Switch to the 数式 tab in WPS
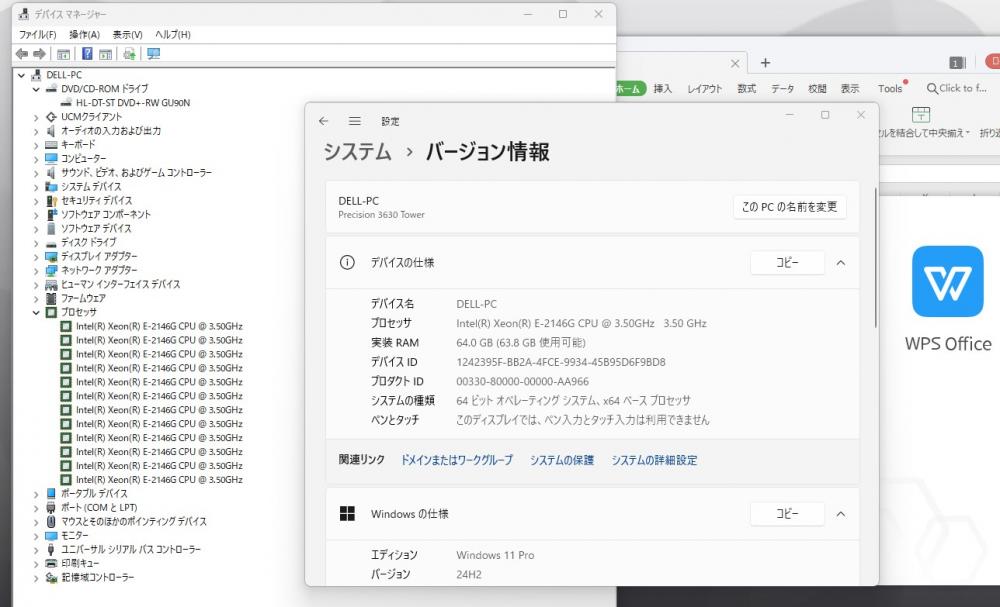Viewport: 1000px width, 607px height. tap(747, 89)
